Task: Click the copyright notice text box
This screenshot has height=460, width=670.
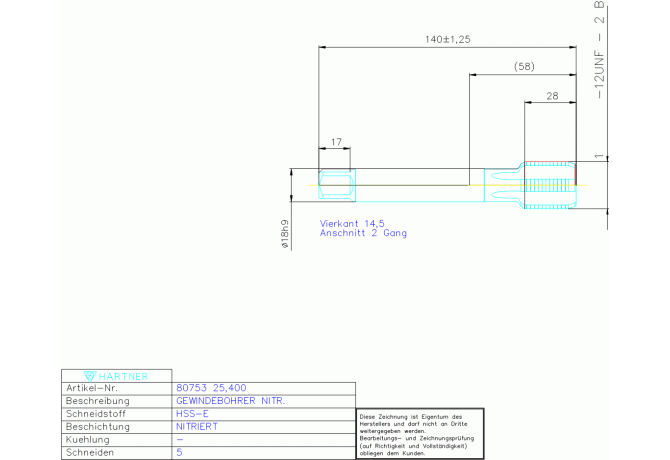Action: 420,434
